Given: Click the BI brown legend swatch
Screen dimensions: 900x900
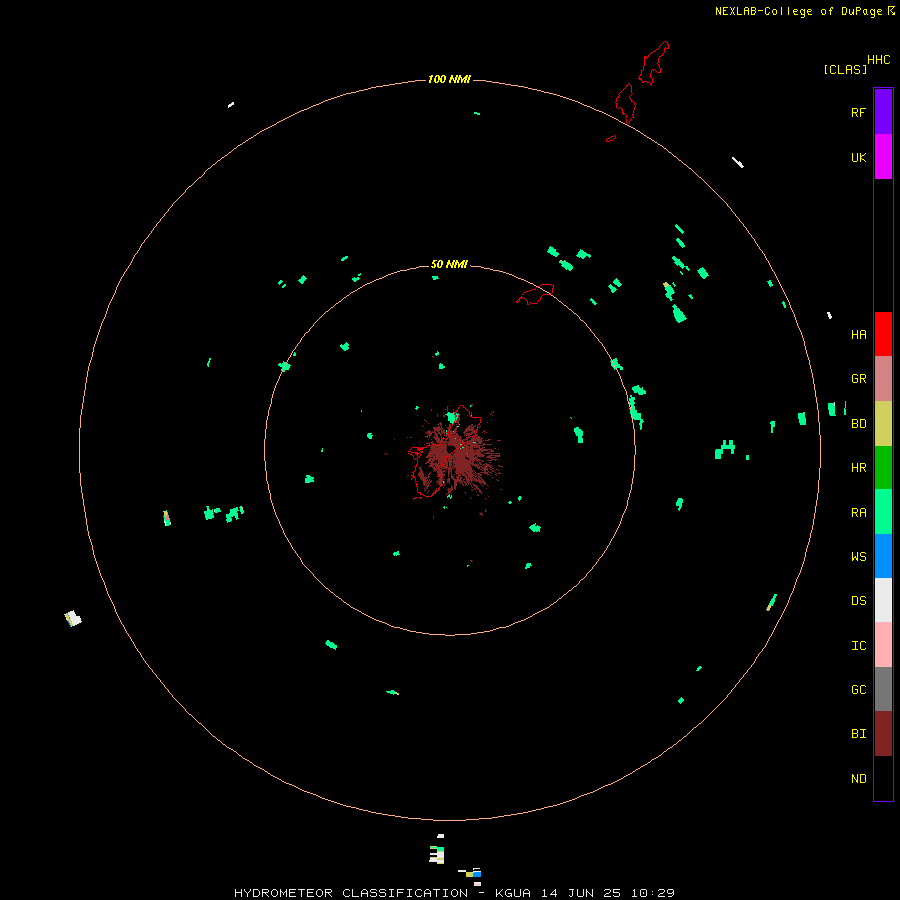Looking at the screenshot, I should click(883, 734).
